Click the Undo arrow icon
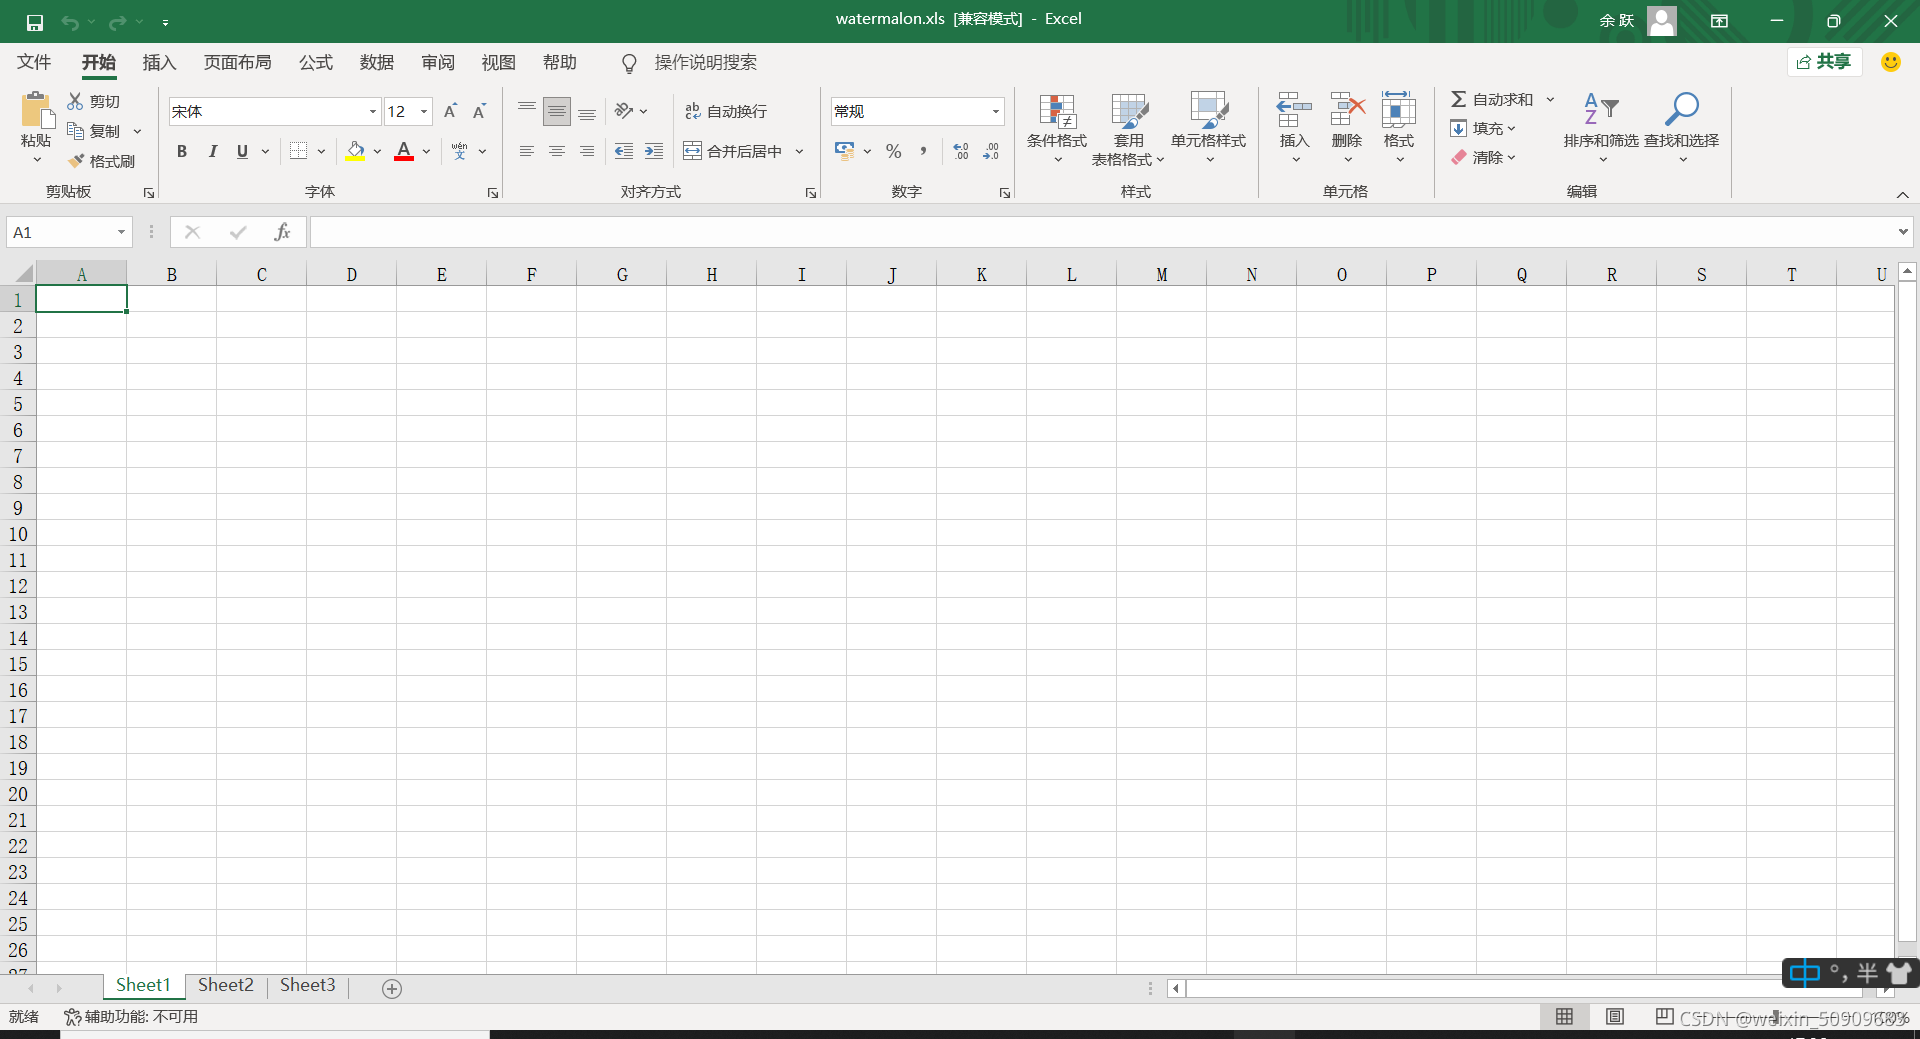This screenshot has width=1920, height=1039. point(70,22)
